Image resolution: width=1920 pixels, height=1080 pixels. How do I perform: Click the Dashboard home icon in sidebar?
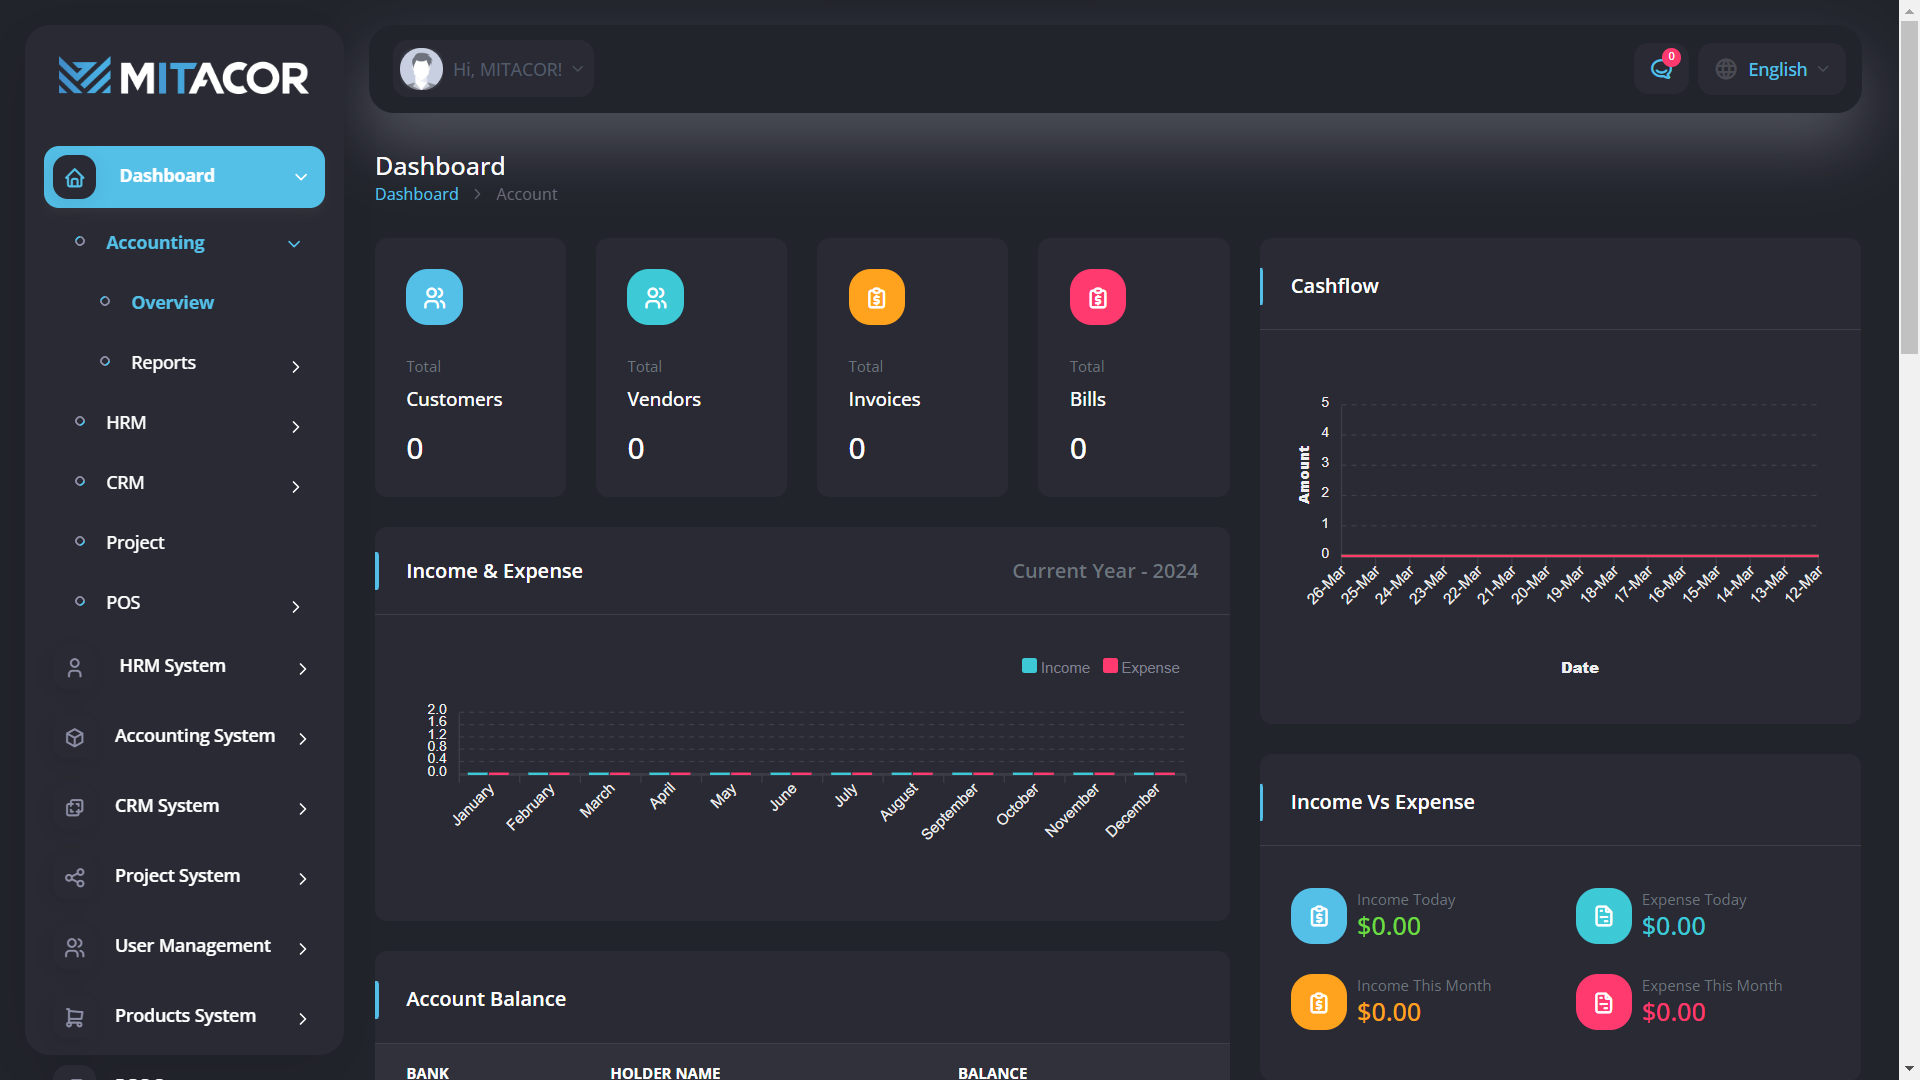point(75,177)
